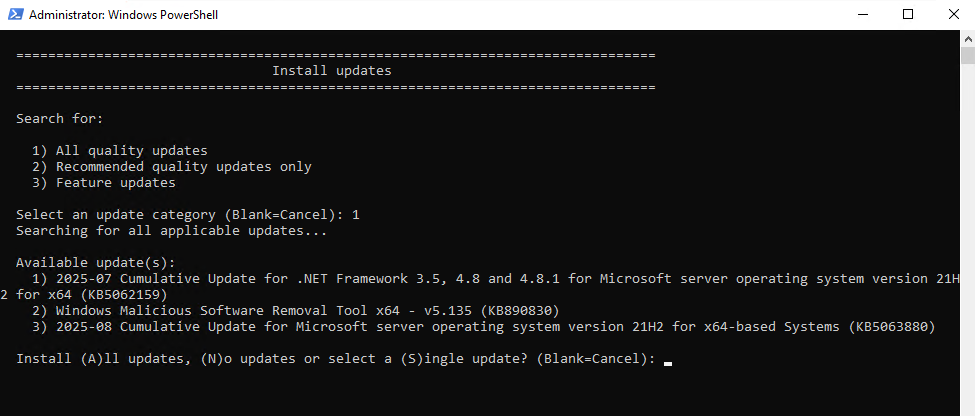This screenshot has width=975, height=416.
Task: Click the 'Search for:' label
Action: 60,118
